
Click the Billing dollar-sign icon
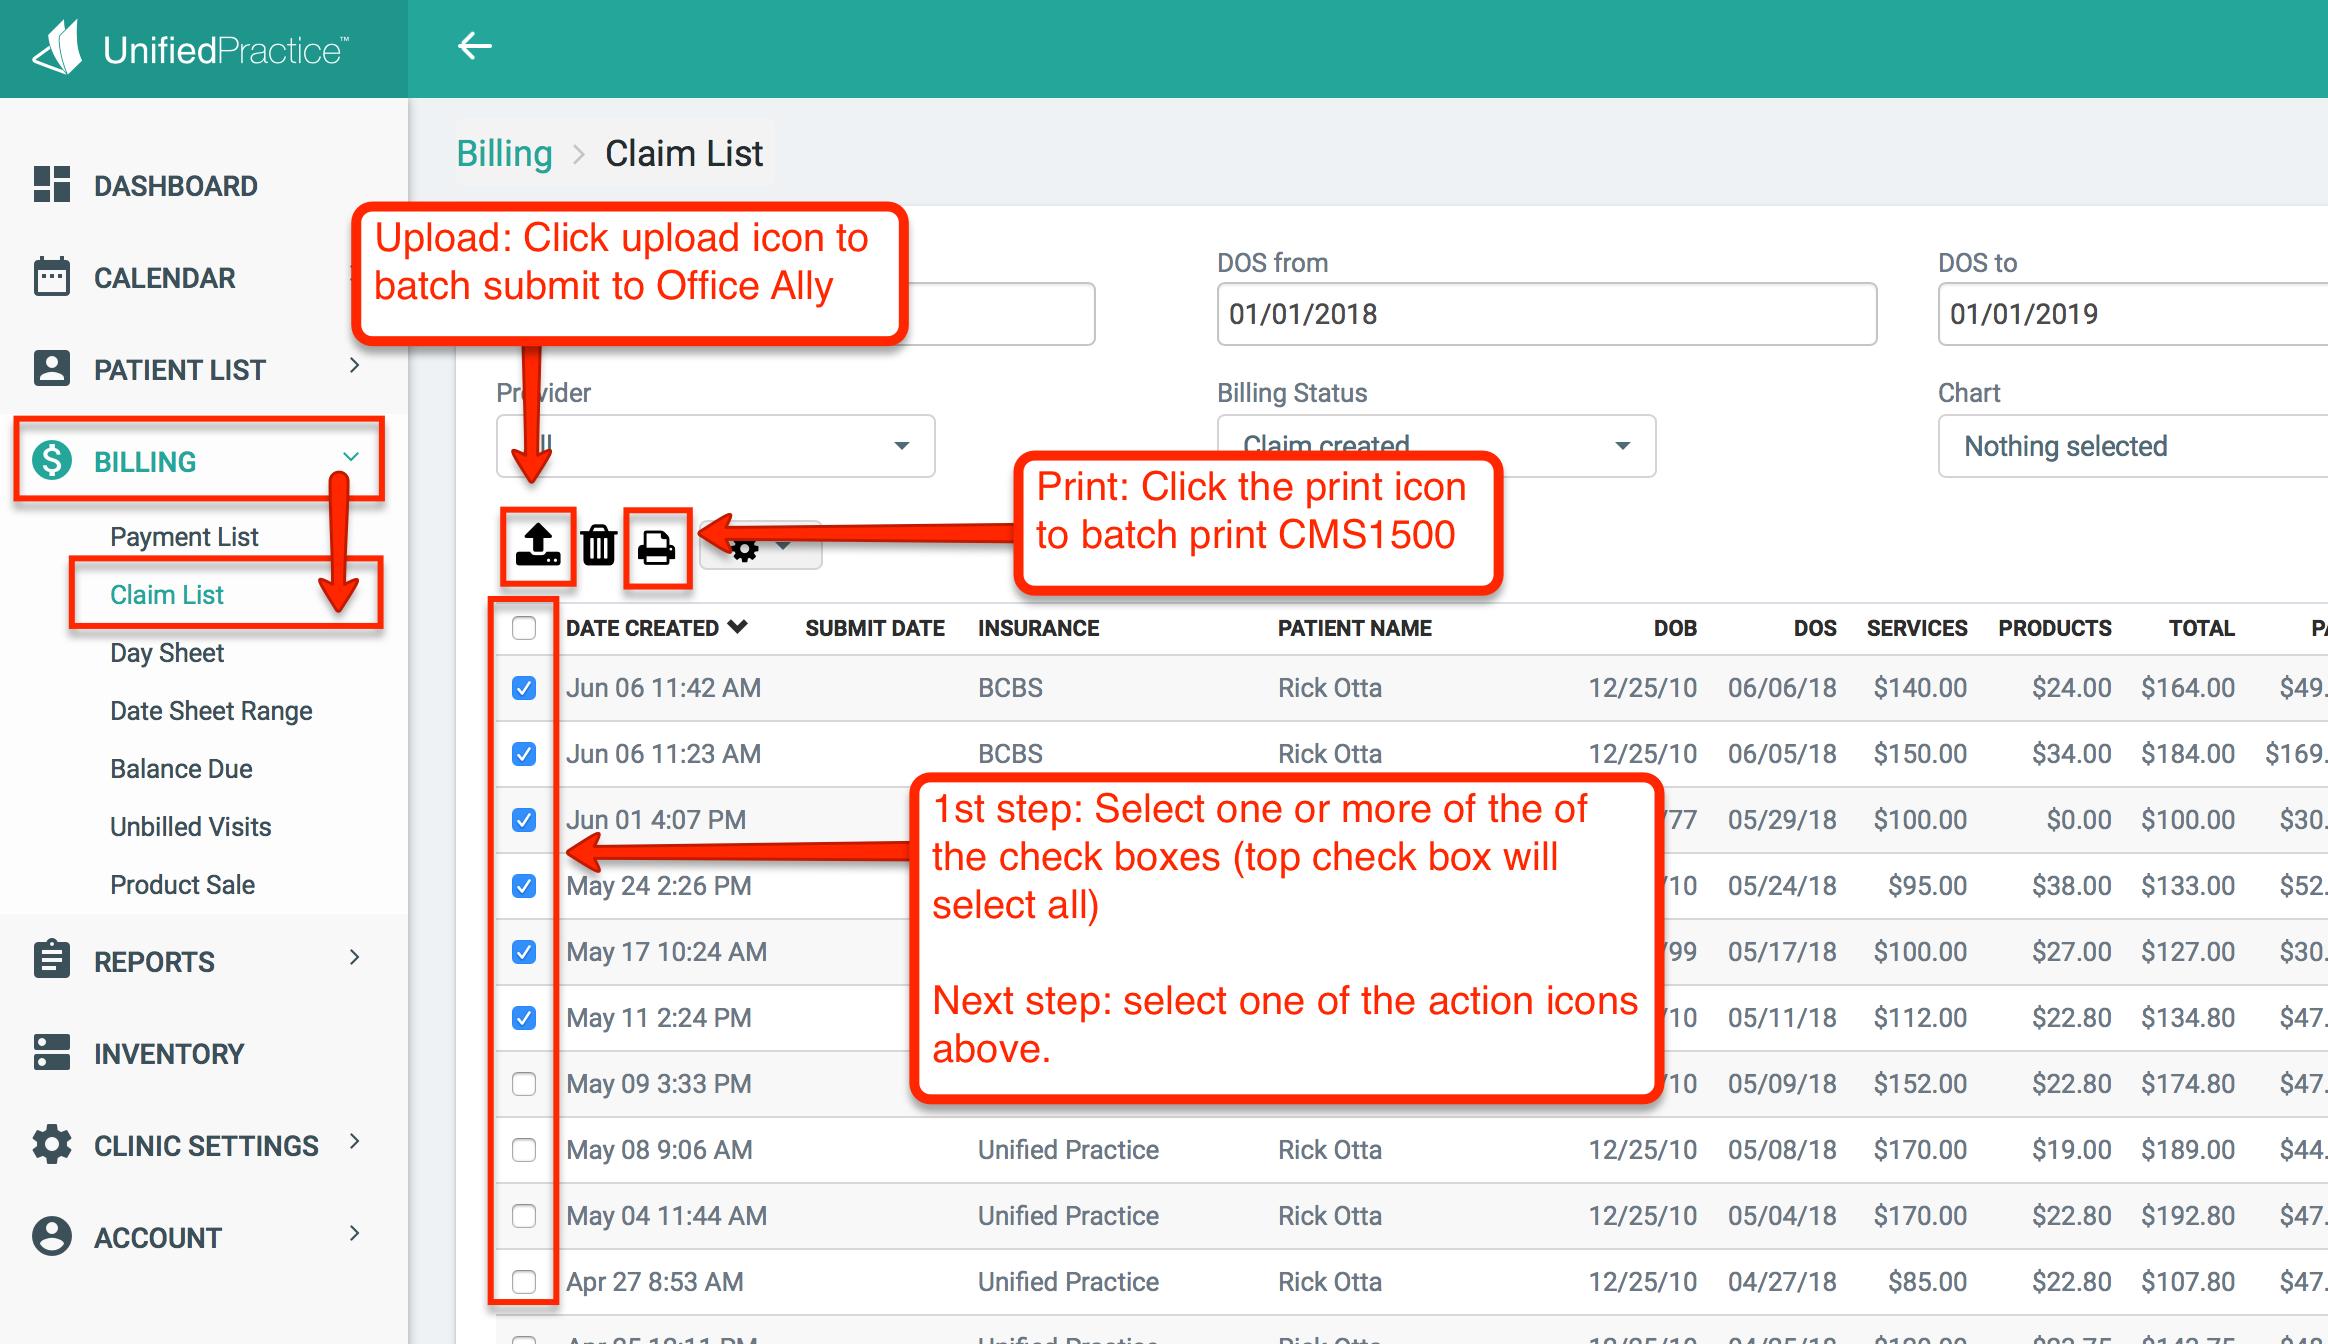(x=51, y=461)
